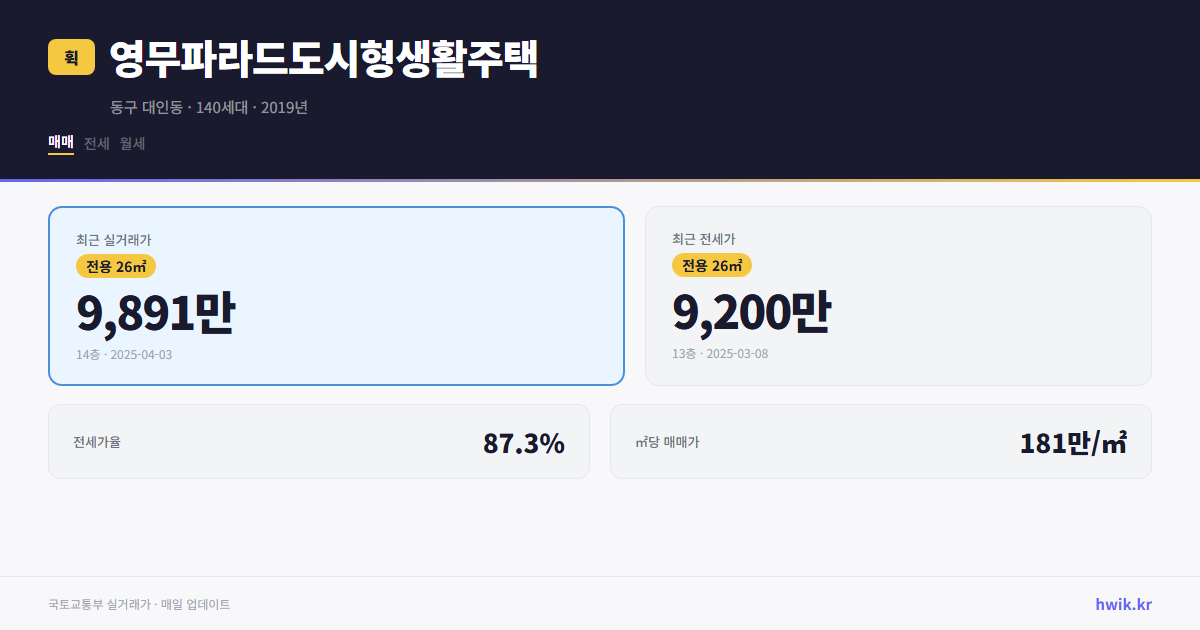
Task: Click the 전세가율 panel
Action: point(319,441)
